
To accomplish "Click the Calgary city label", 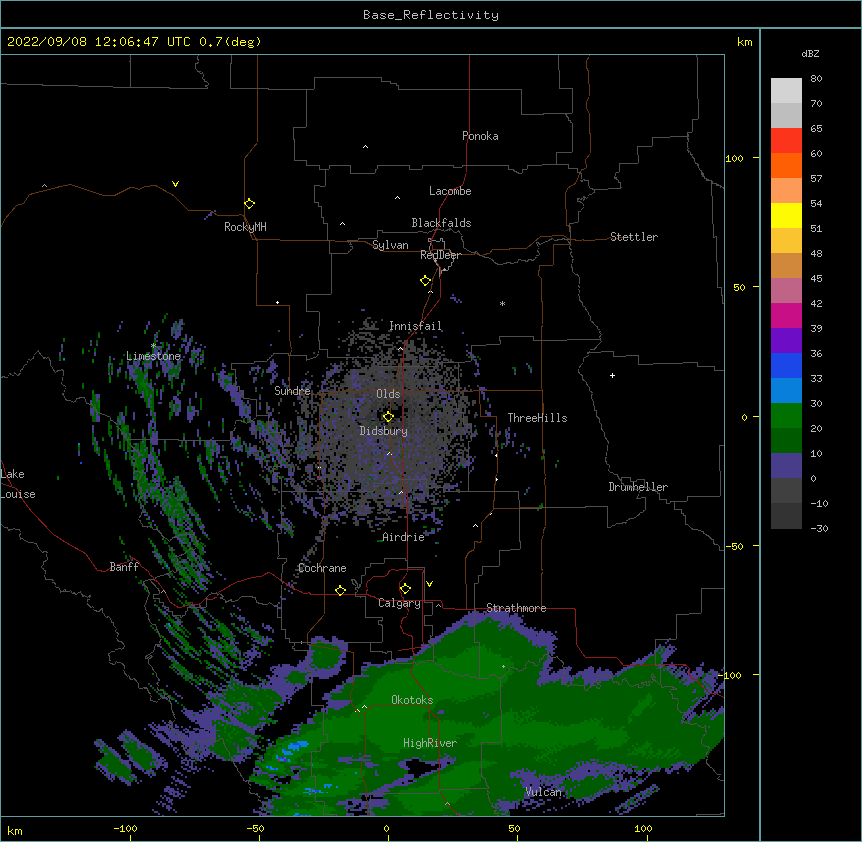I will [x=400, y=603].
